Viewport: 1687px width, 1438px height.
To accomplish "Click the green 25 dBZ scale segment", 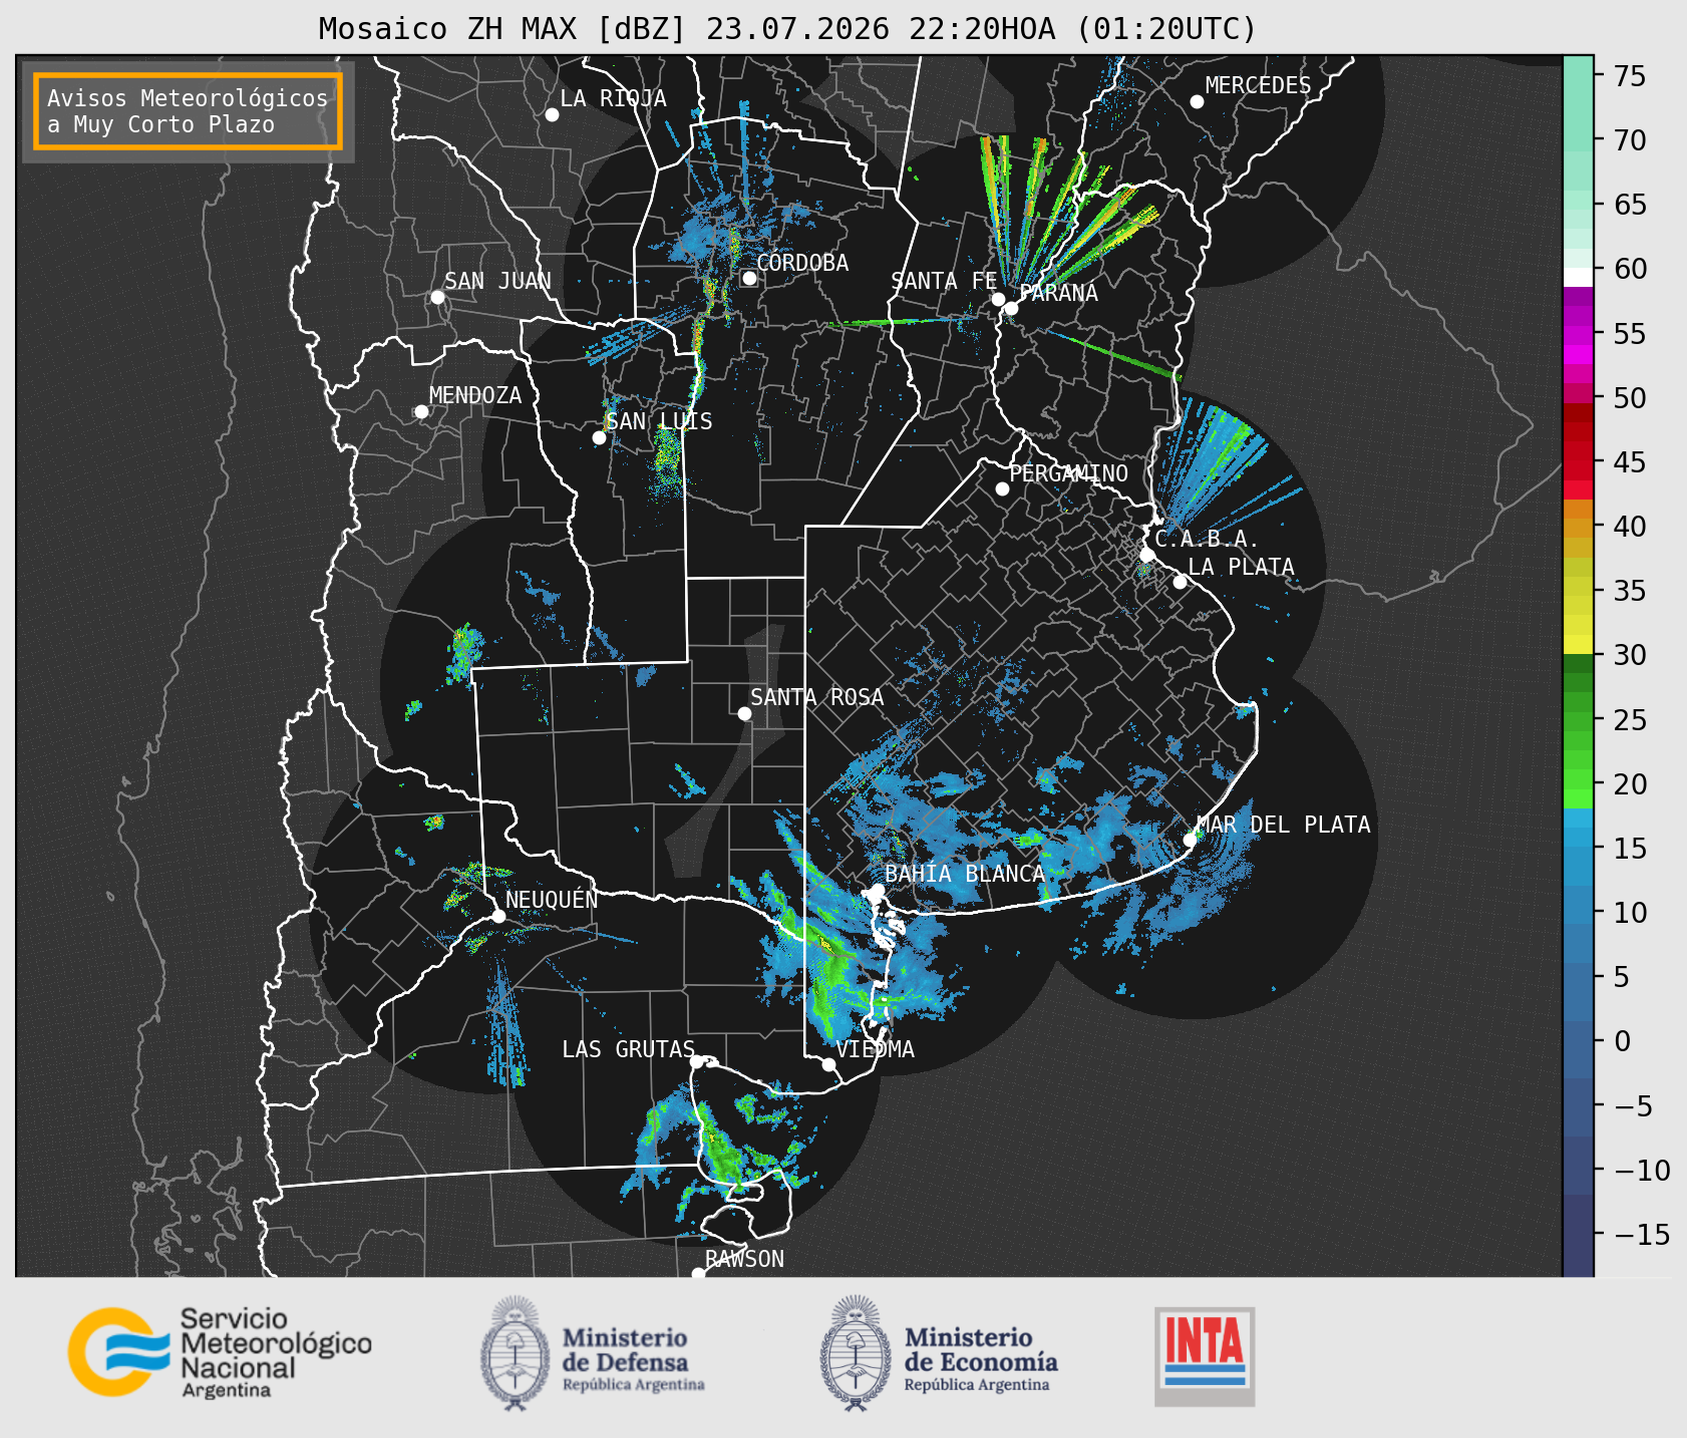I will pyautogui.click(x=1578, y=720).
